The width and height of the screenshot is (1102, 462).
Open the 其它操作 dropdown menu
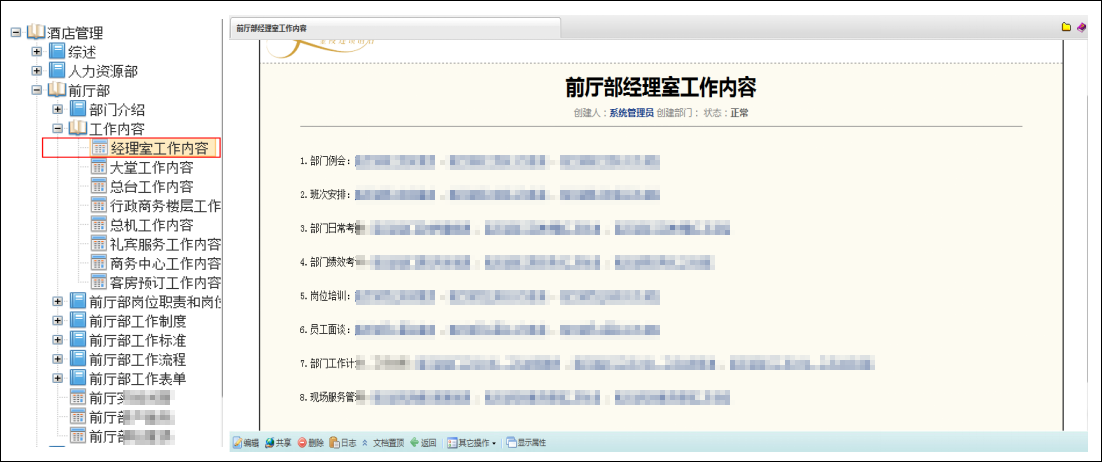471,442
